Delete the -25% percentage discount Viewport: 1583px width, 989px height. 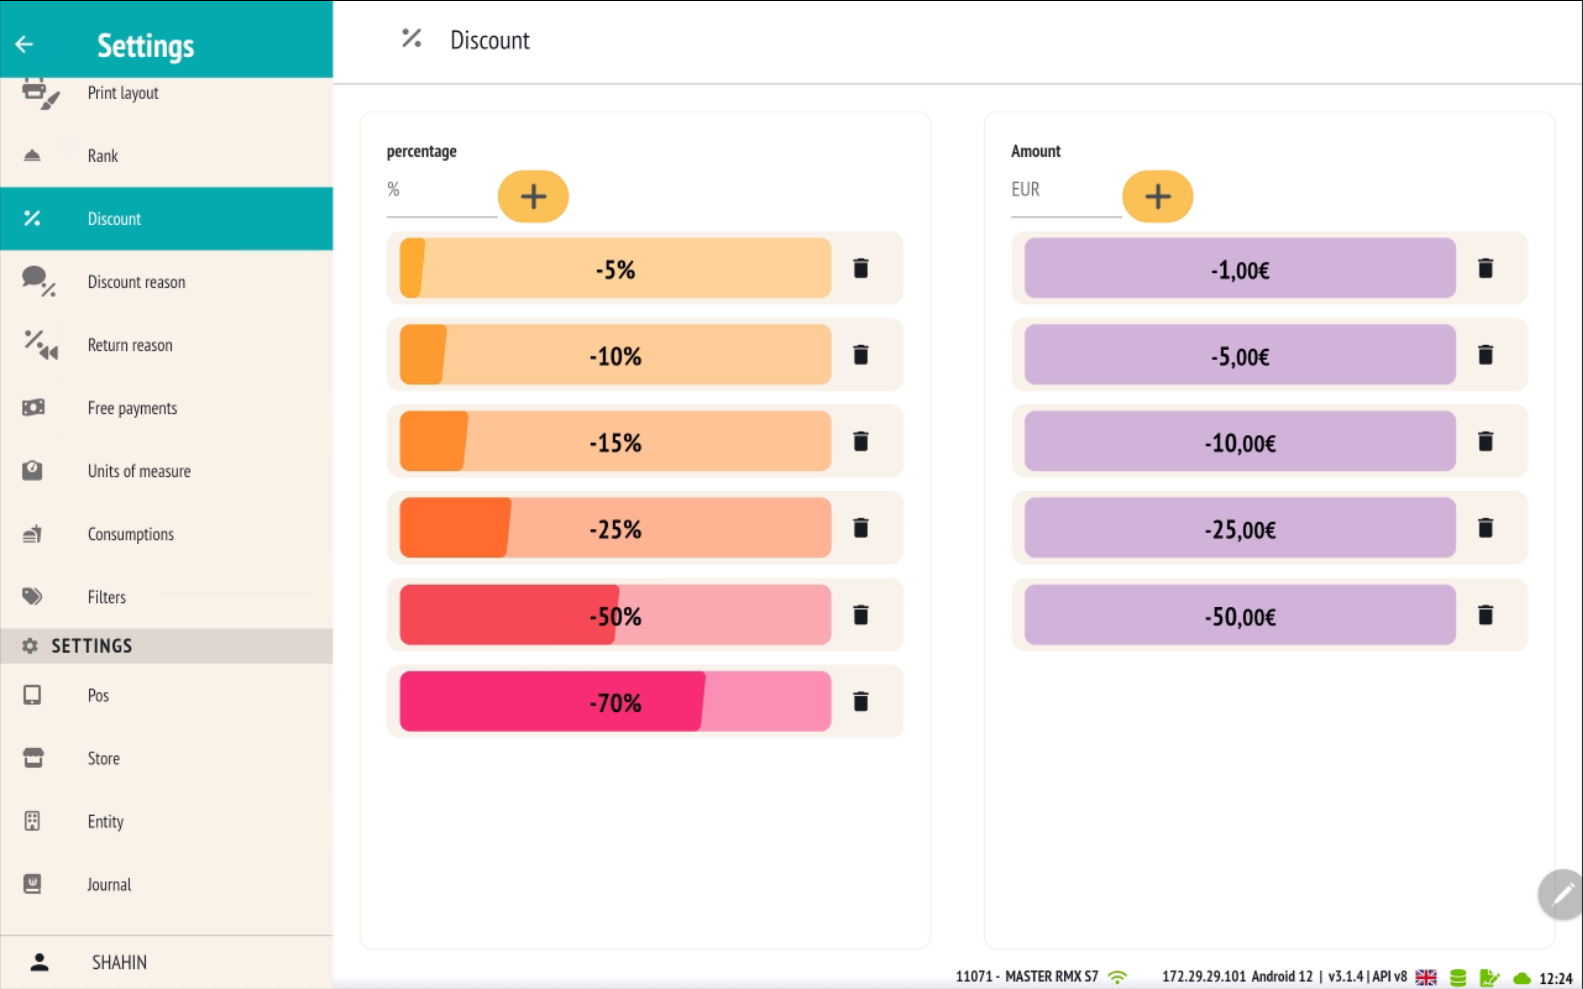pos(860,528)
